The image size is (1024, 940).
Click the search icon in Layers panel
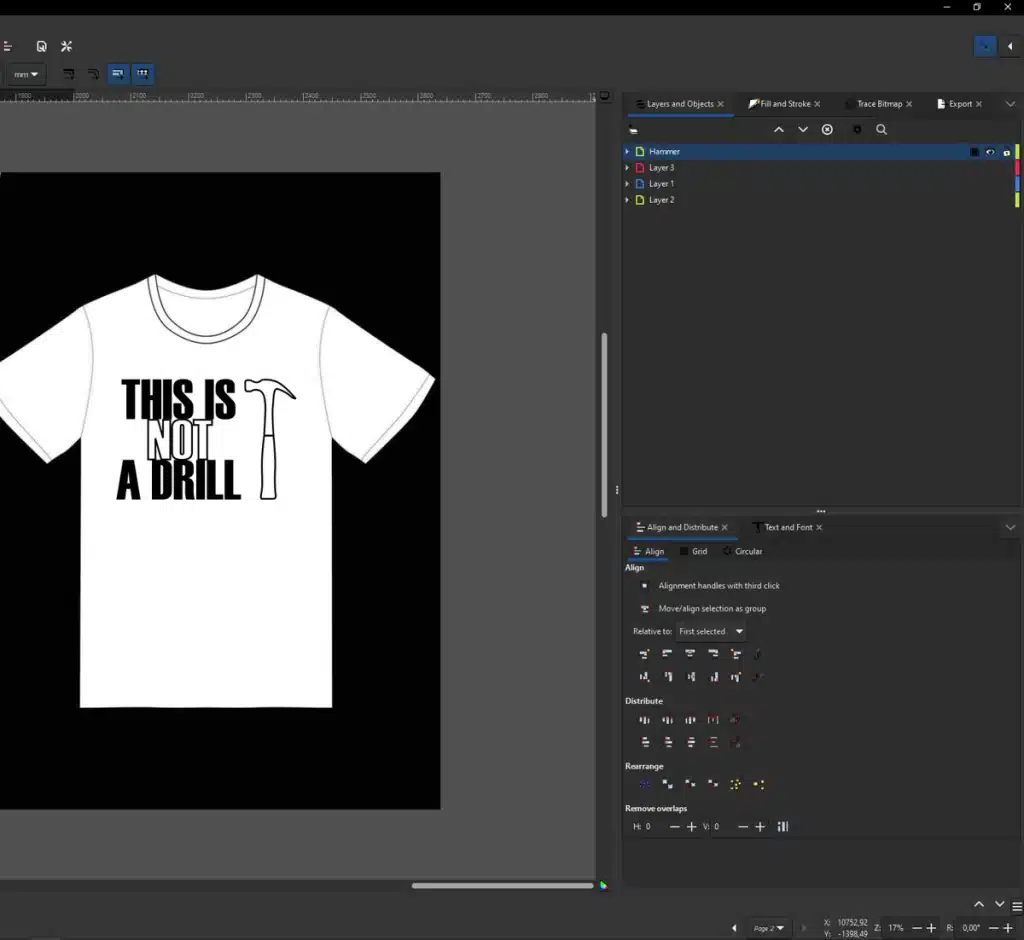(x=881, y=130)
